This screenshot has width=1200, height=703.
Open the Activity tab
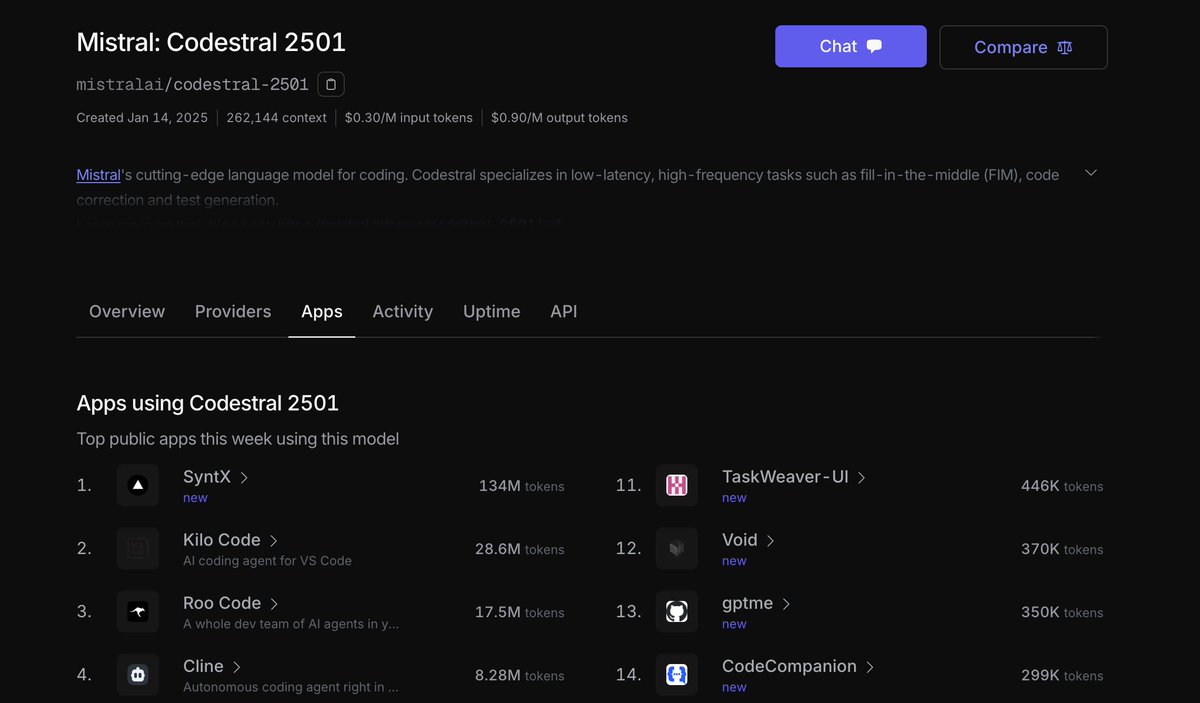coord(403,312)
